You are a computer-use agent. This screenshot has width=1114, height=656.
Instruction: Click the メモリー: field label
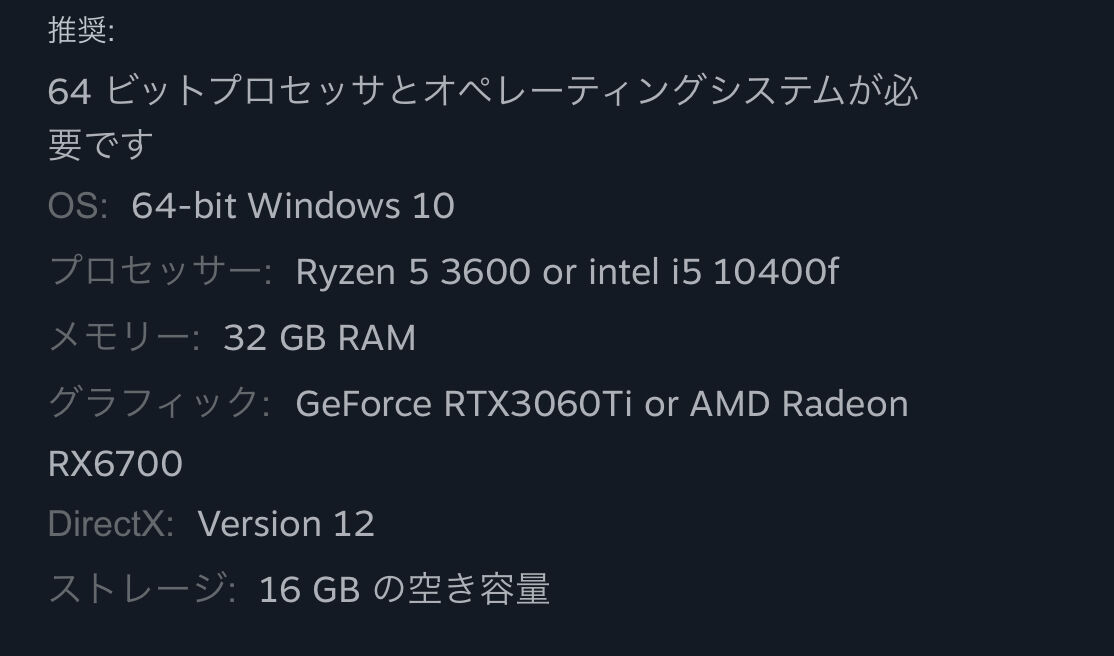click(123, 338)
